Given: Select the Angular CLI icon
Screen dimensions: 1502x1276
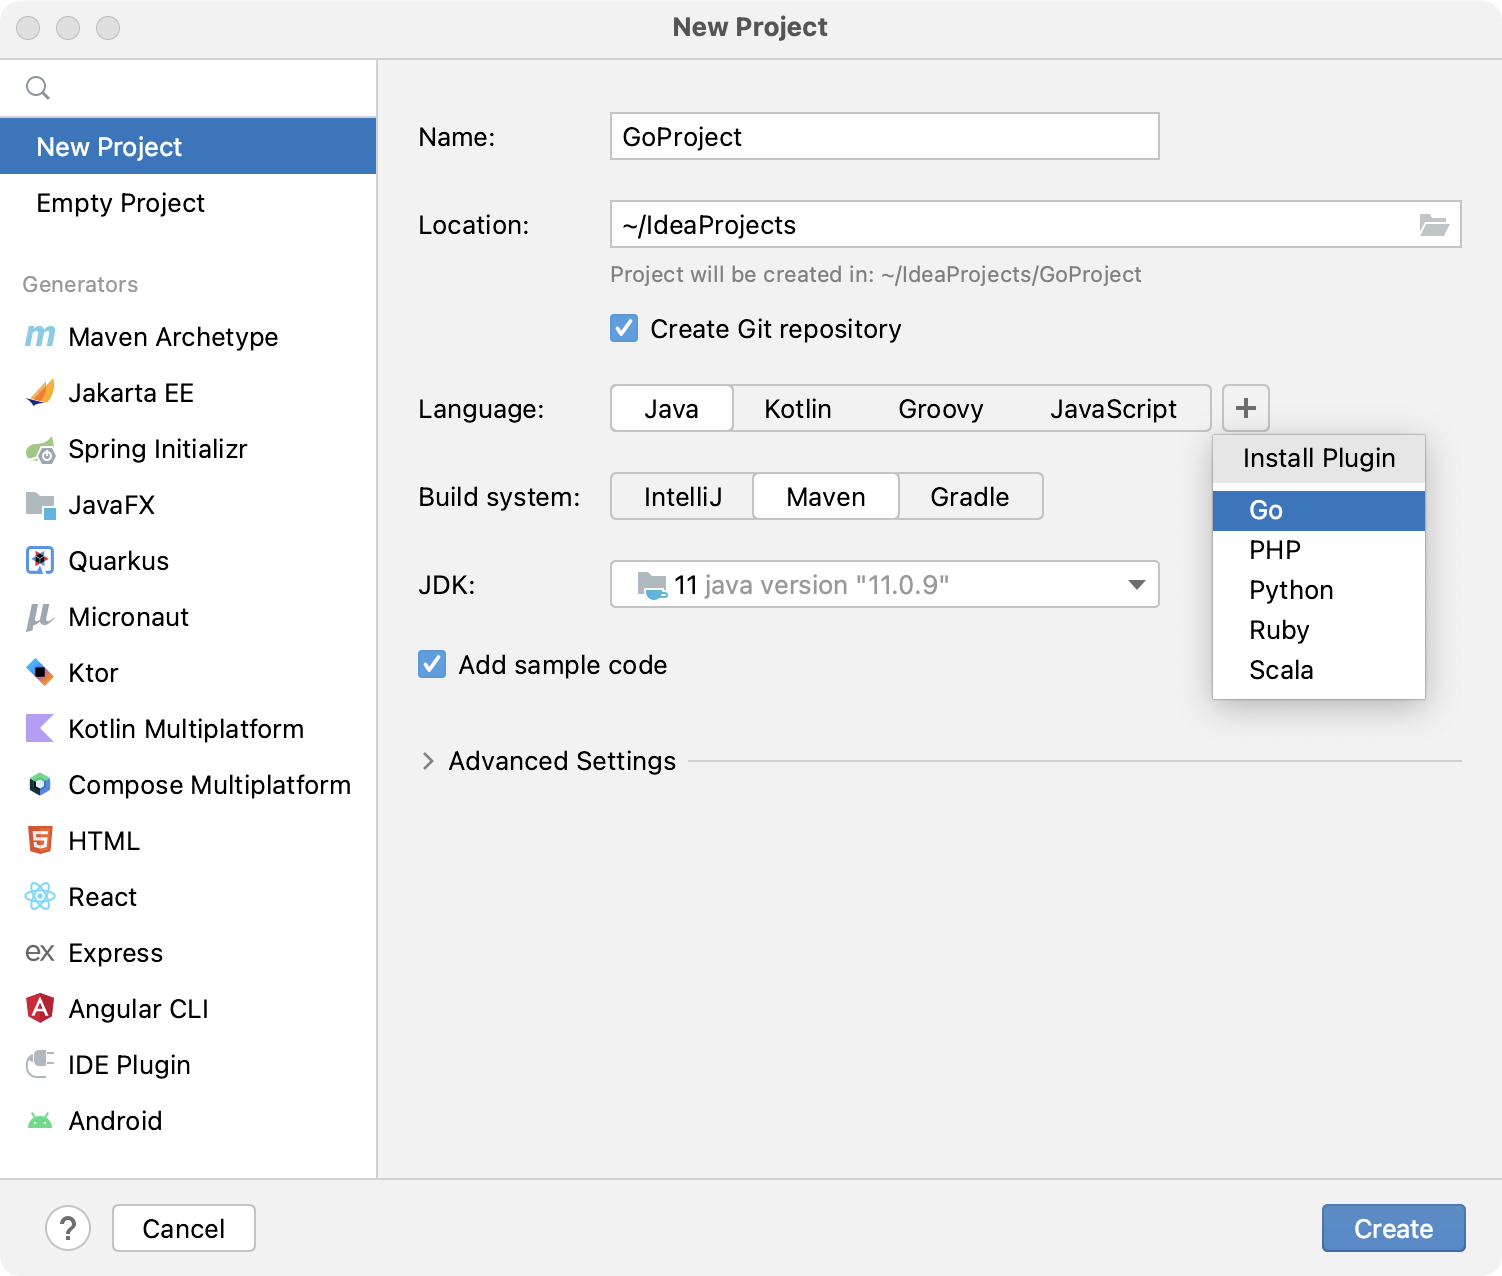Looking at the screenshot, I should [40, 1008].
